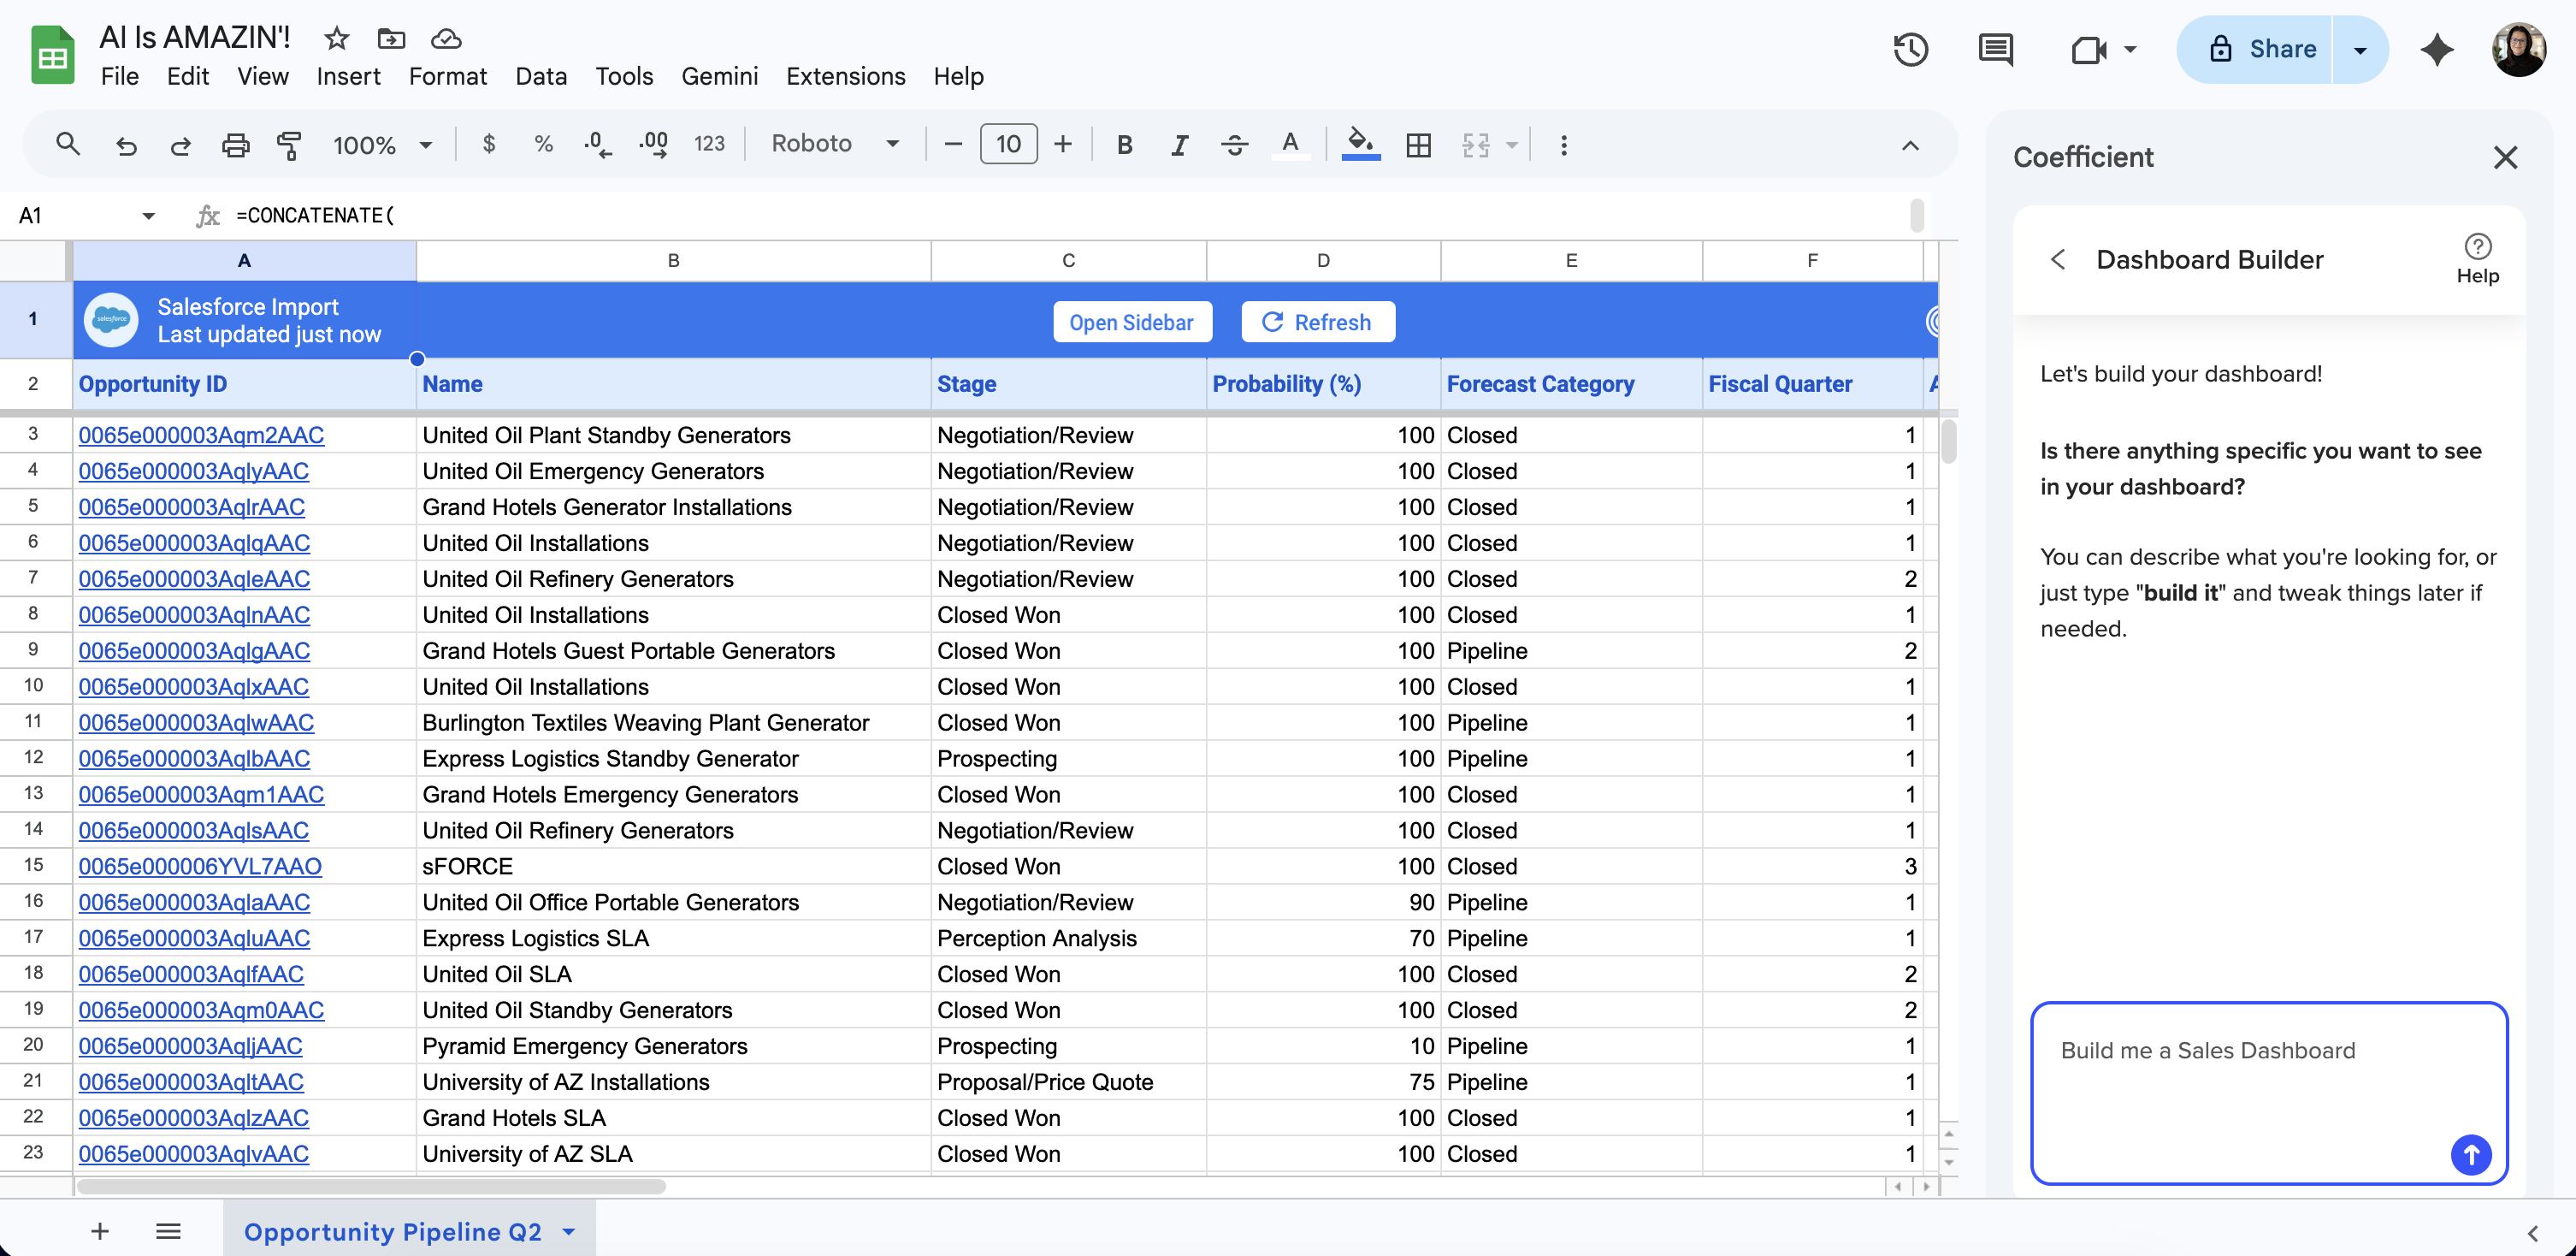The height and width of the screenshot is (1256, 2576).
Task: Go back from Dashboard Builder
Action: click(x=2057, y=259)
